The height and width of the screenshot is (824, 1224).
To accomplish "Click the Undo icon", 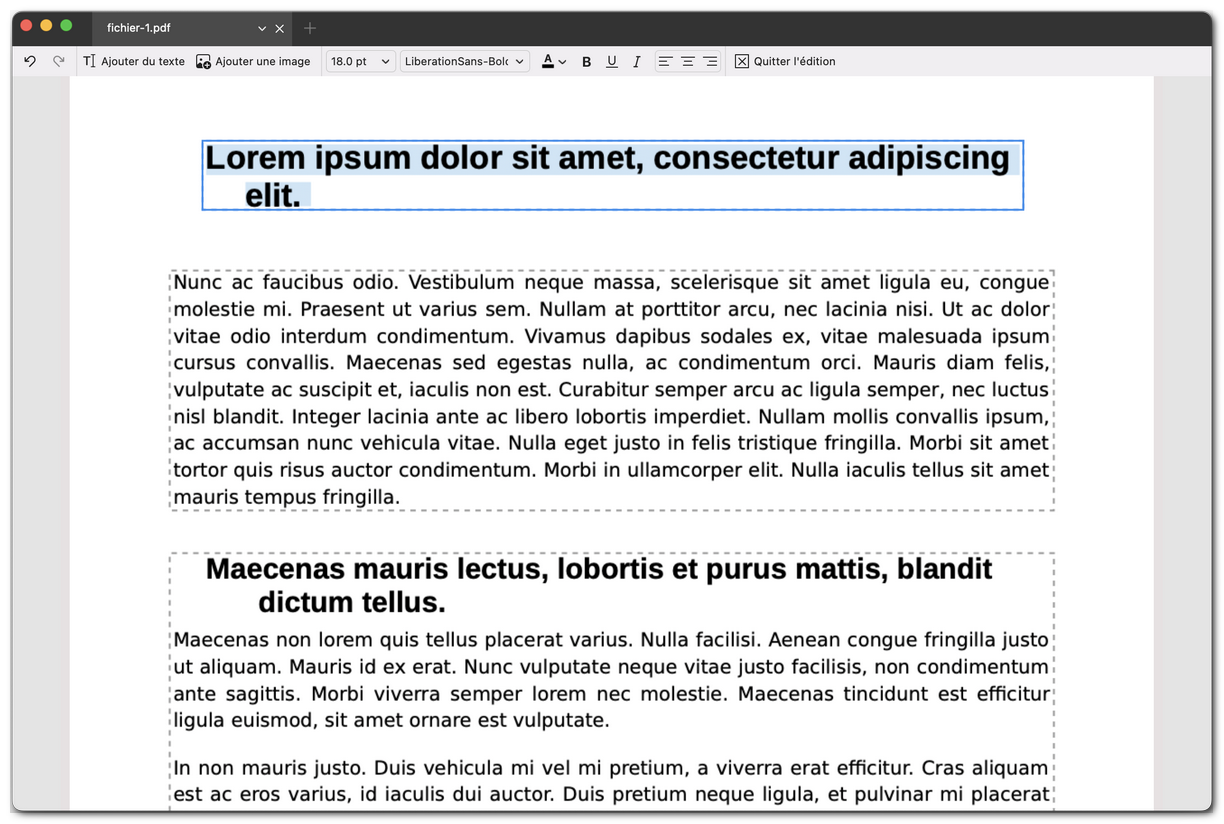I will click(29, 61).
